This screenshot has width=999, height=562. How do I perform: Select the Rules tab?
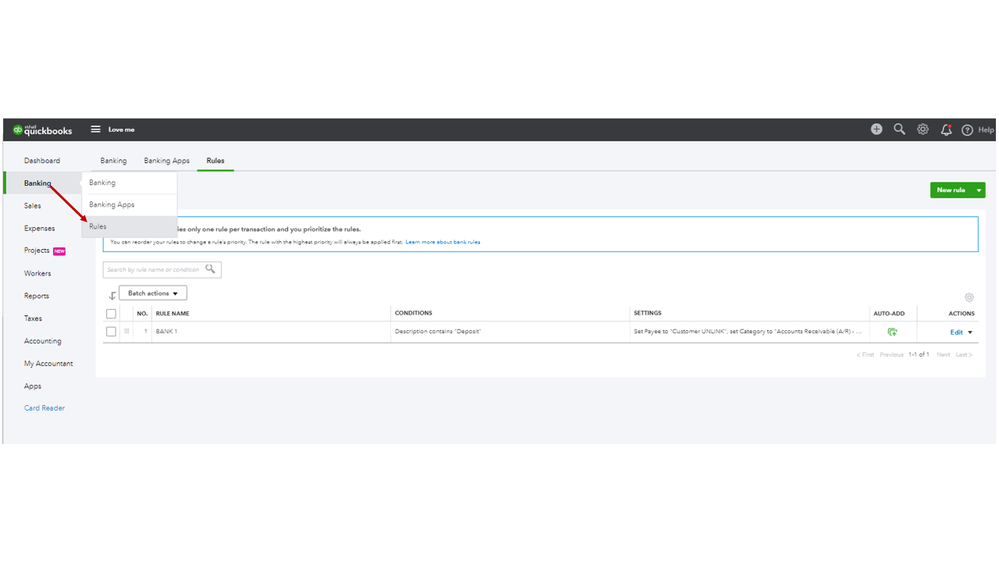pyautogui.click(x=215, y=161)
